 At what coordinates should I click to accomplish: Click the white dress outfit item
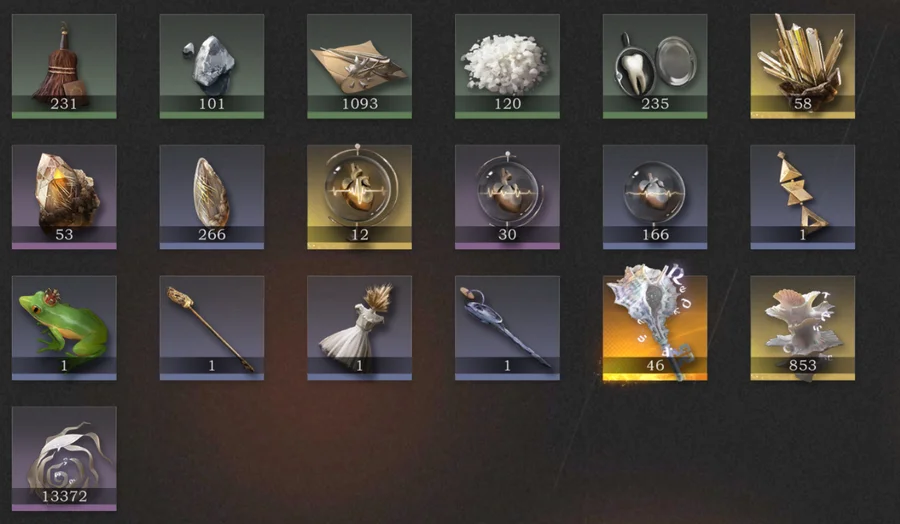[359, 328]
